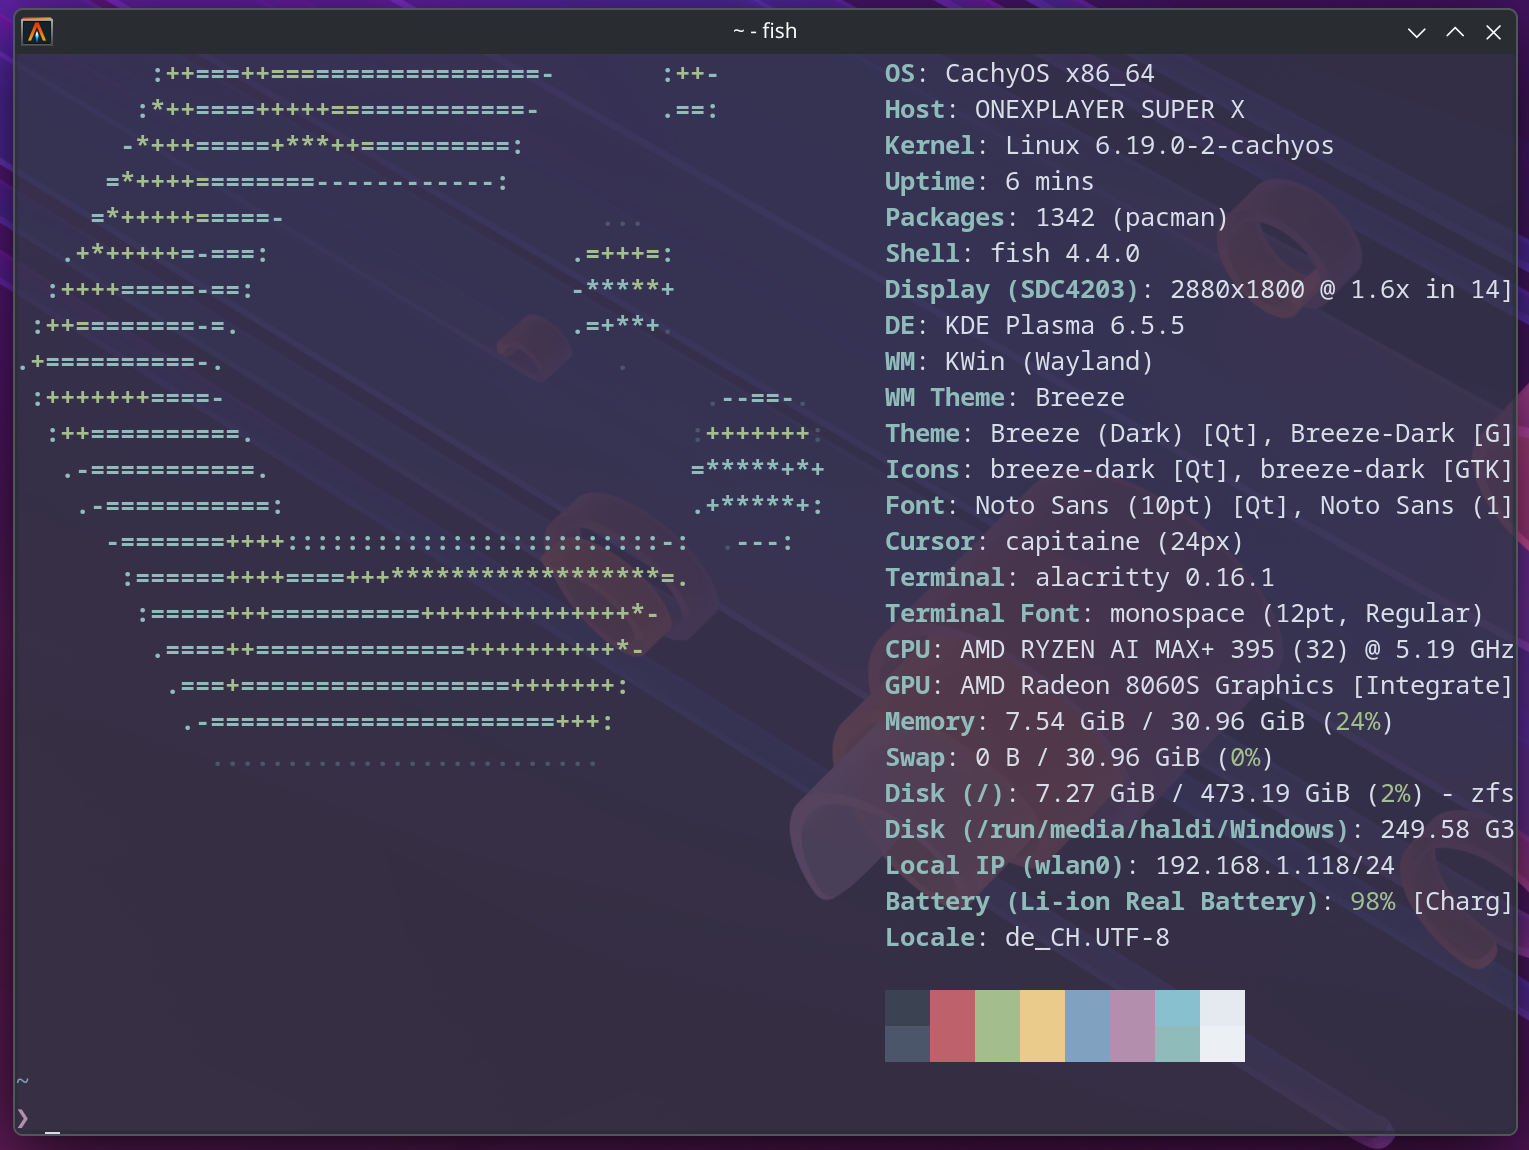Click the 'Theme: Breeze (Dark)' line
Image resolution: width=1529 pixels, height=1150 pixels.
click(1199, 434)
